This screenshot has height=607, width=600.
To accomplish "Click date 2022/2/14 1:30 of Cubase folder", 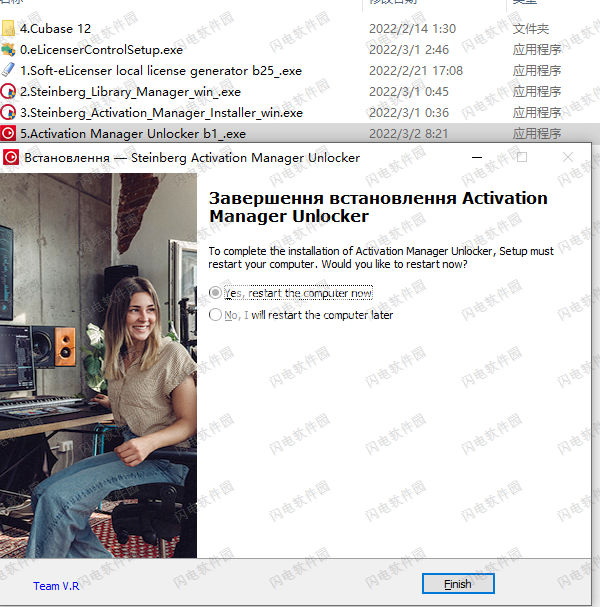I will point(413,29).
